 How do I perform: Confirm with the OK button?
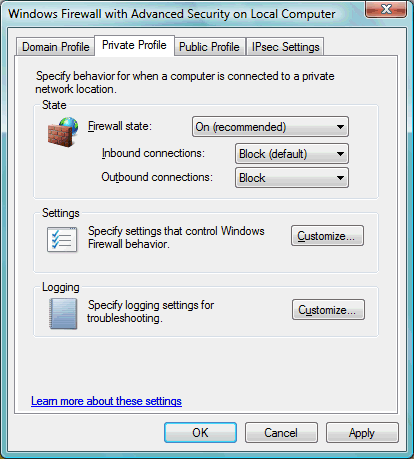click(200, 433)
